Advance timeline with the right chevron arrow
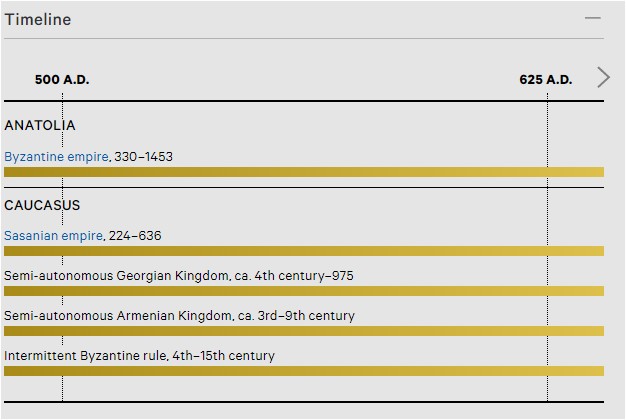Viewport: 626px width, 420px height. 603,77
